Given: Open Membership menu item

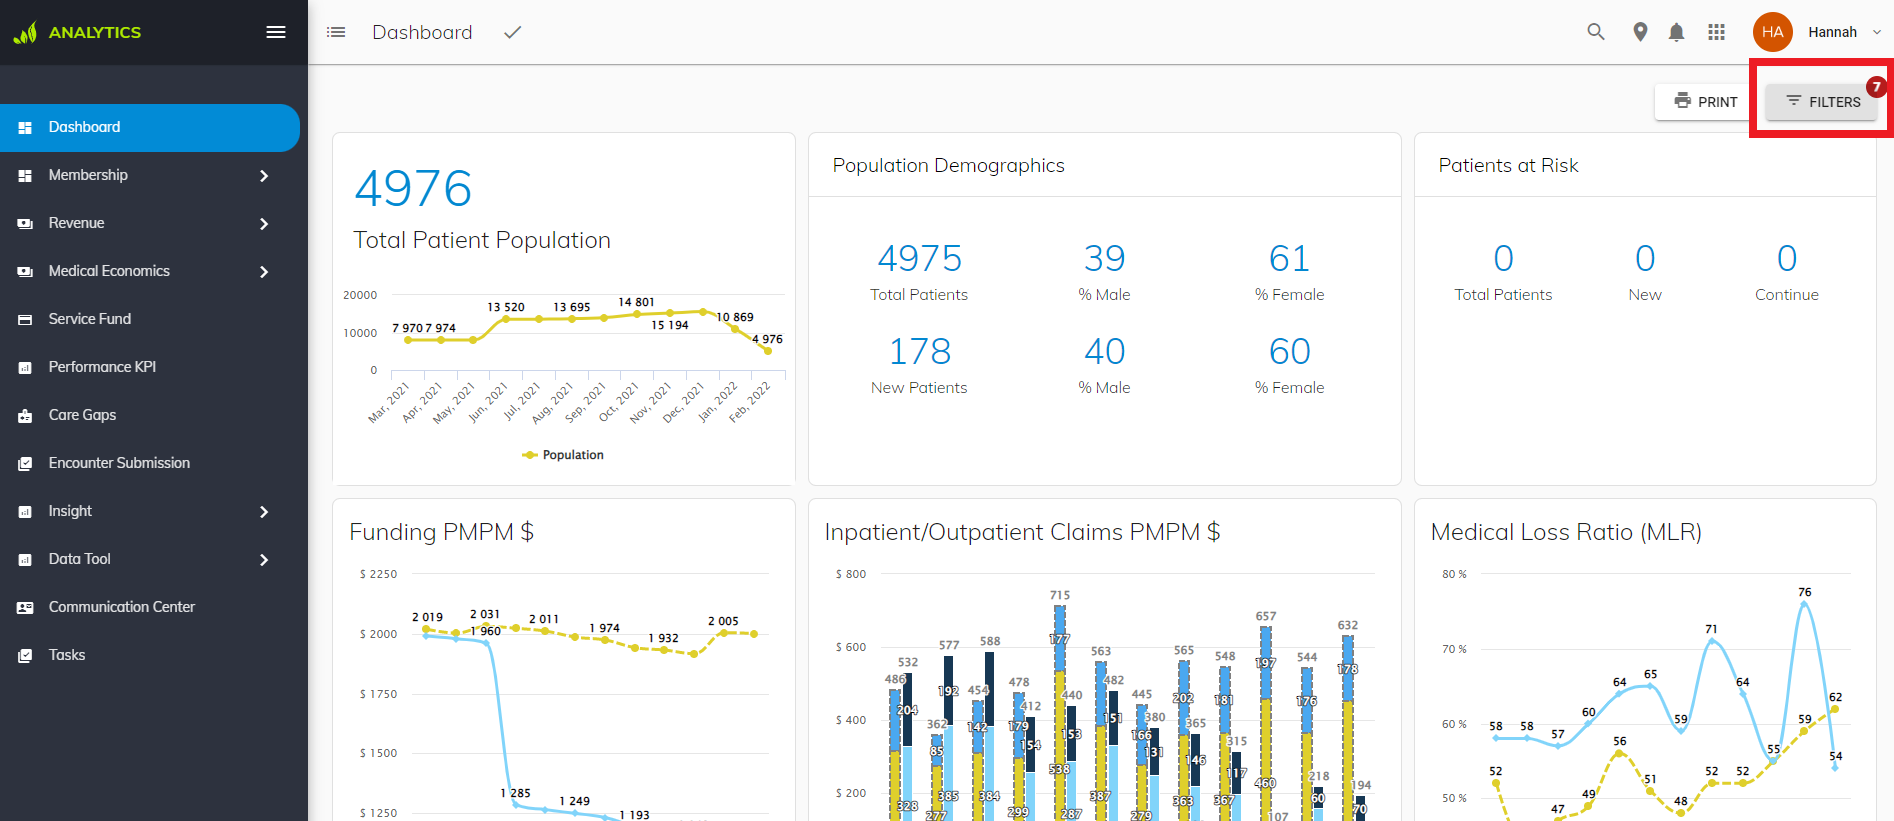Looking at the screenshot, I should click(150, 176).
